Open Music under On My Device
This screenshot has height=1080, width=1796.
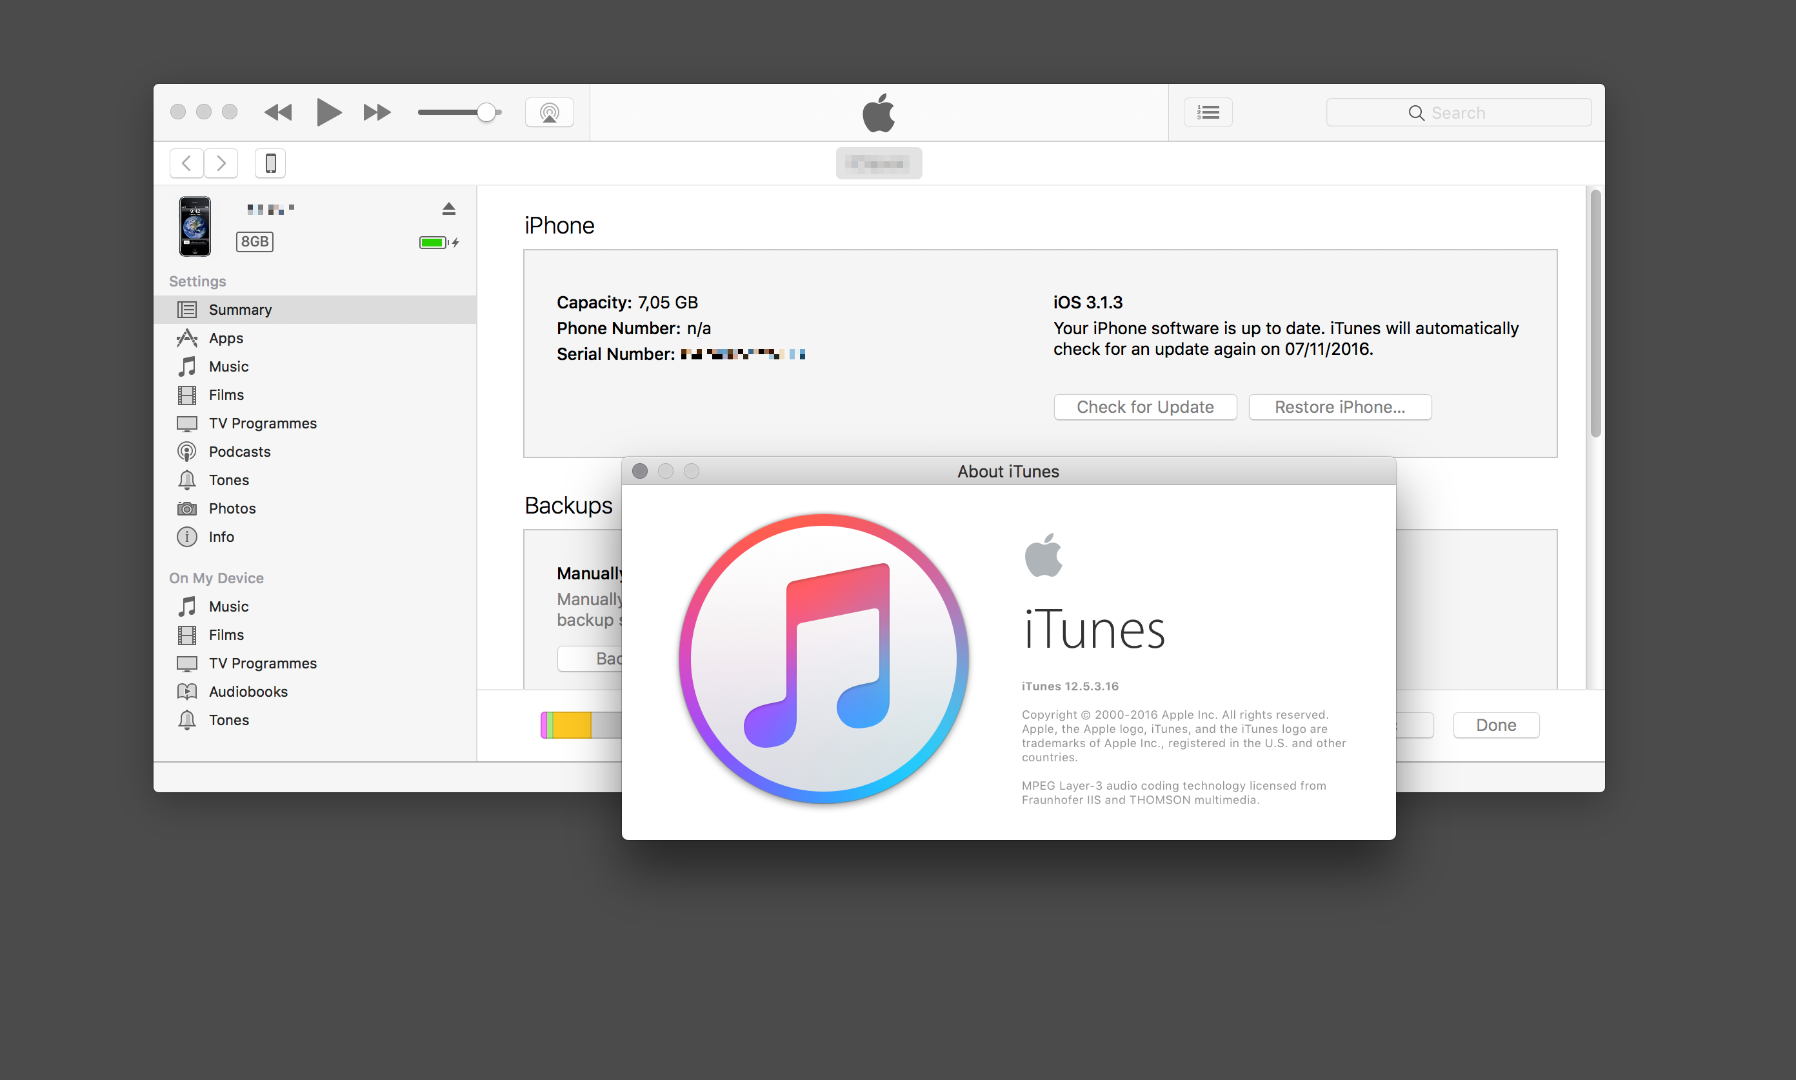315,607
